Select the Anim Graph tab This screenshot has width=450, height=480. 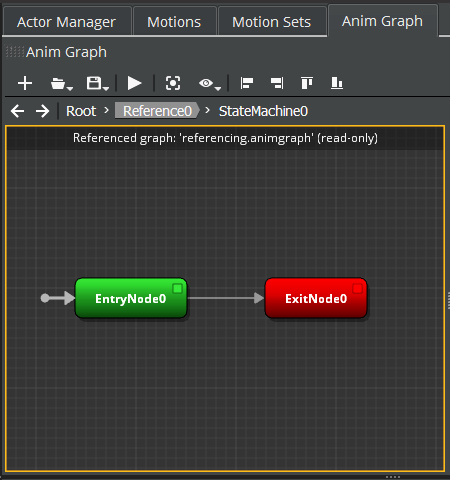(382, 21)
